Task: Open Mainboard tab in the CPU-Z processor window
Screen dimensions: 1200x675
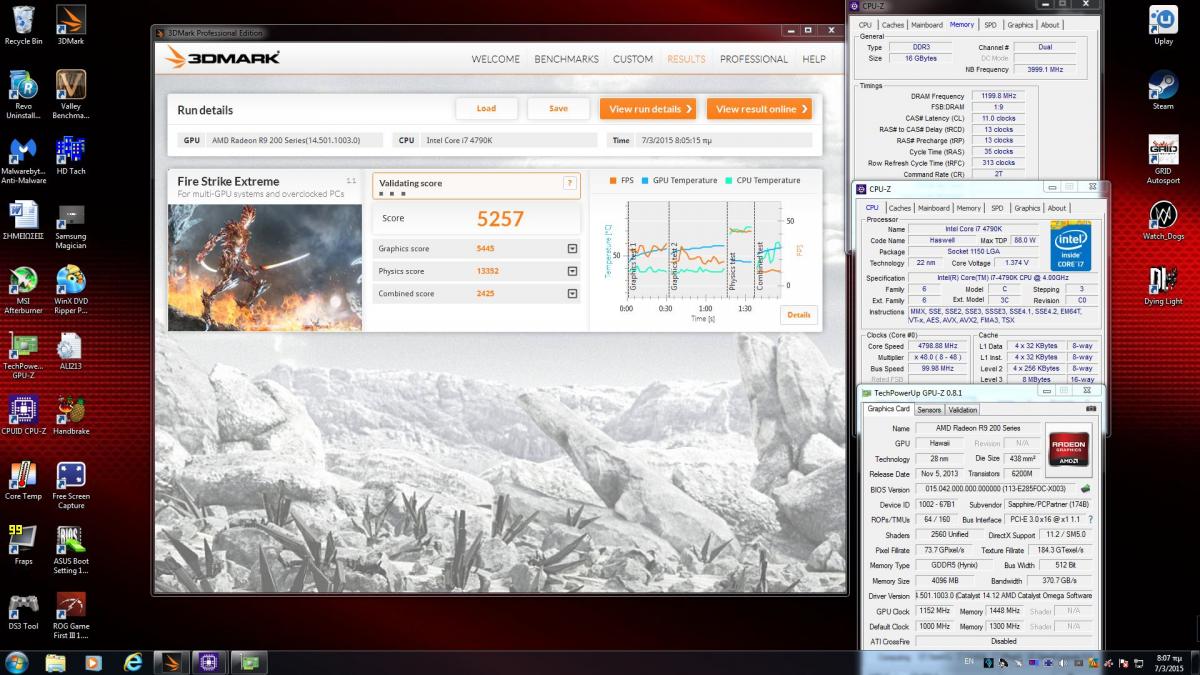Action: (934, 208)
